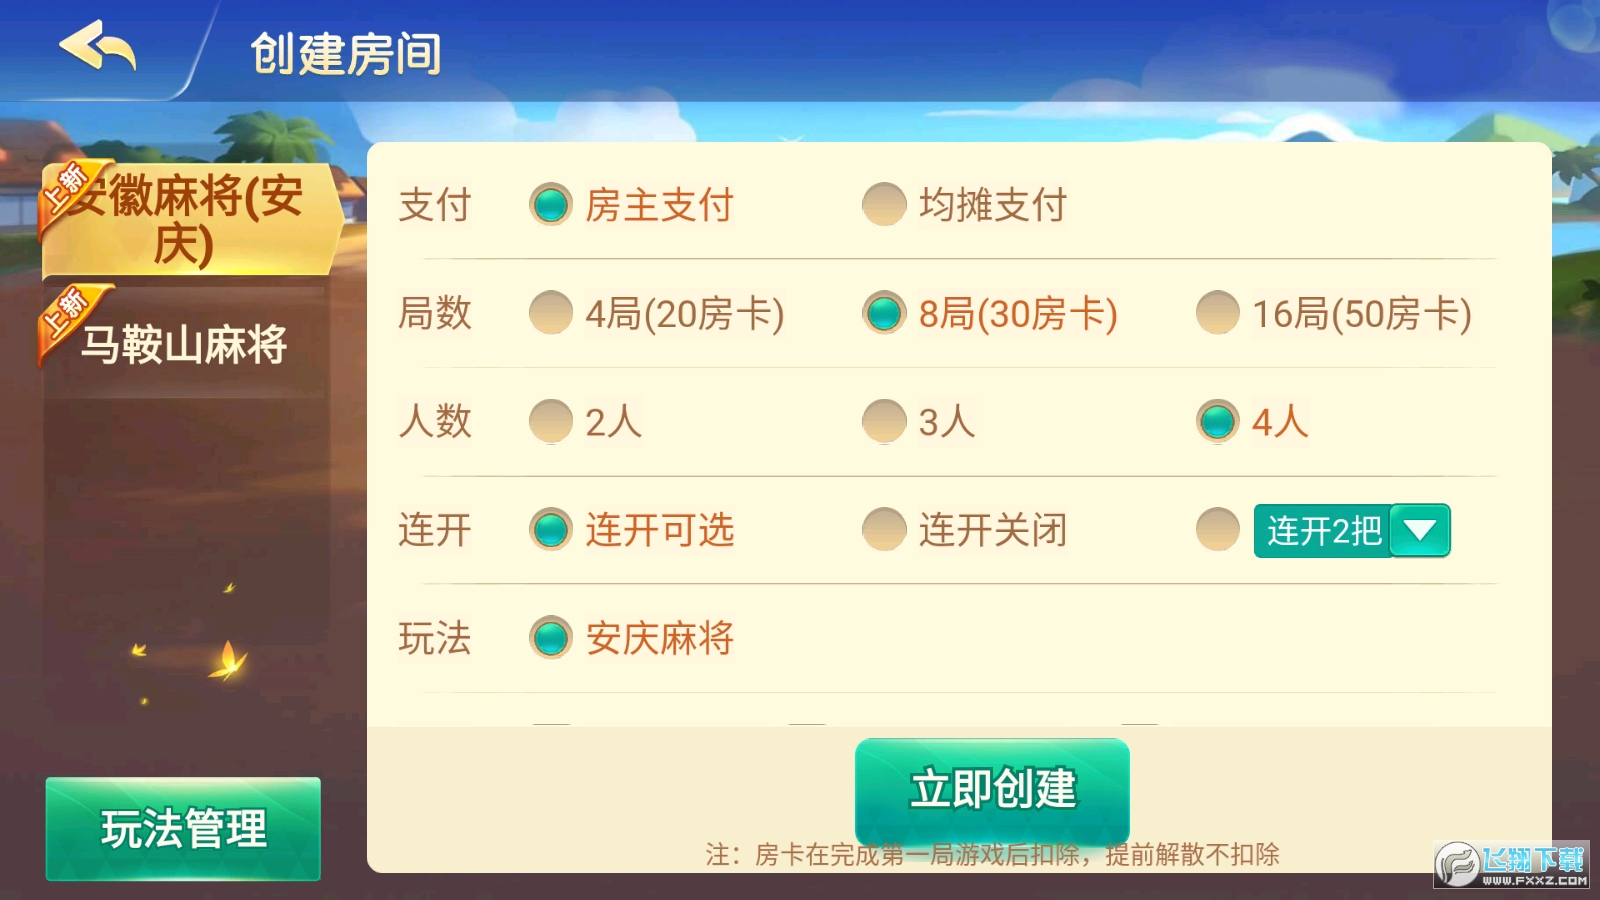Switch to 马鞍山麻将 tab
1600x900 pixels.
pos(184,344)
